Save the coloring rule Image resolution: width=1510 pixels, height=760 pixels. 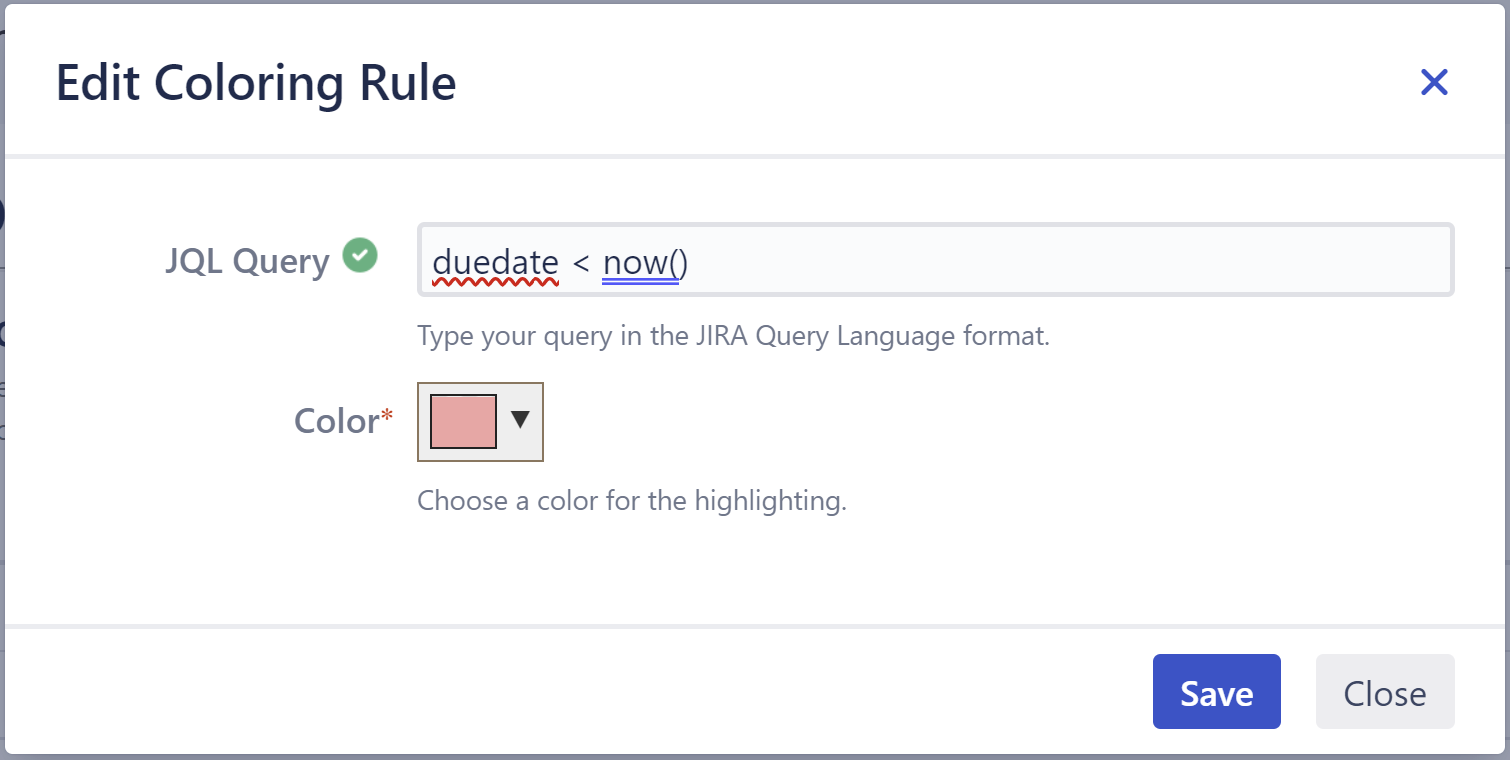pos(1216,691)
